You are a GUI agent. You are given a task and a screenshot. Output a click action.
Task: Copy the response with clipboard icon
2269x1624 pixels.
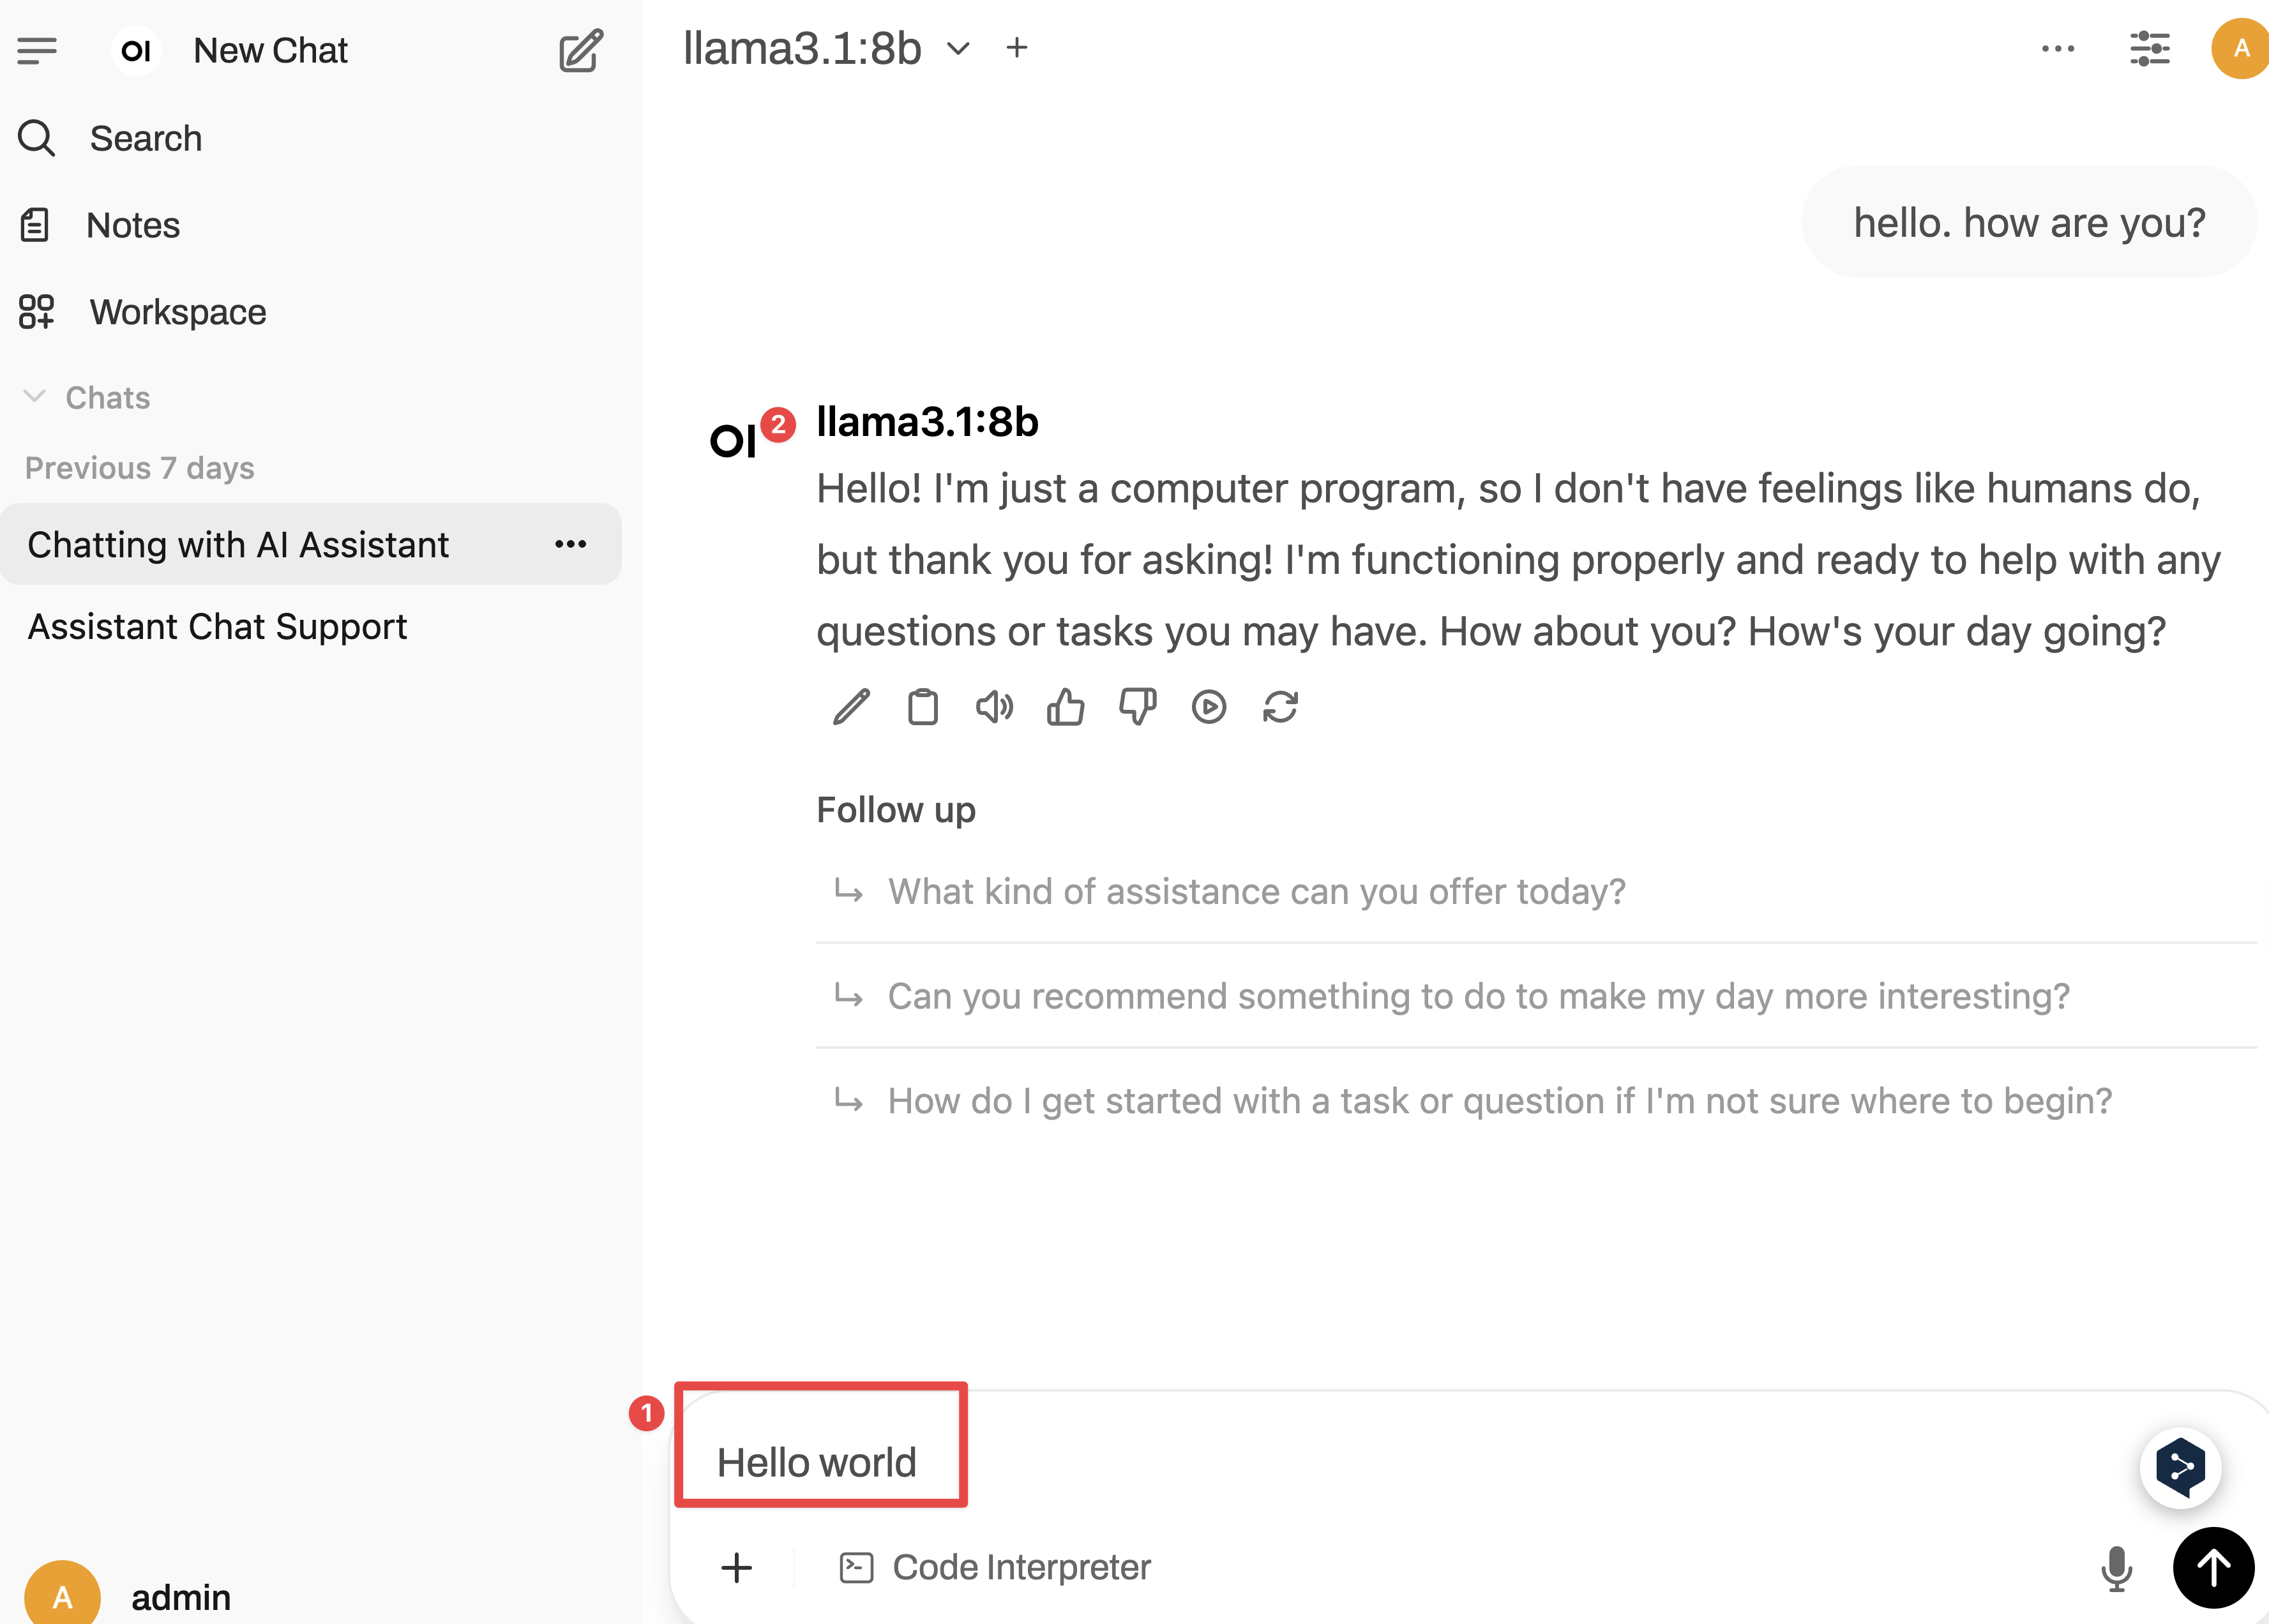(922, 707)
